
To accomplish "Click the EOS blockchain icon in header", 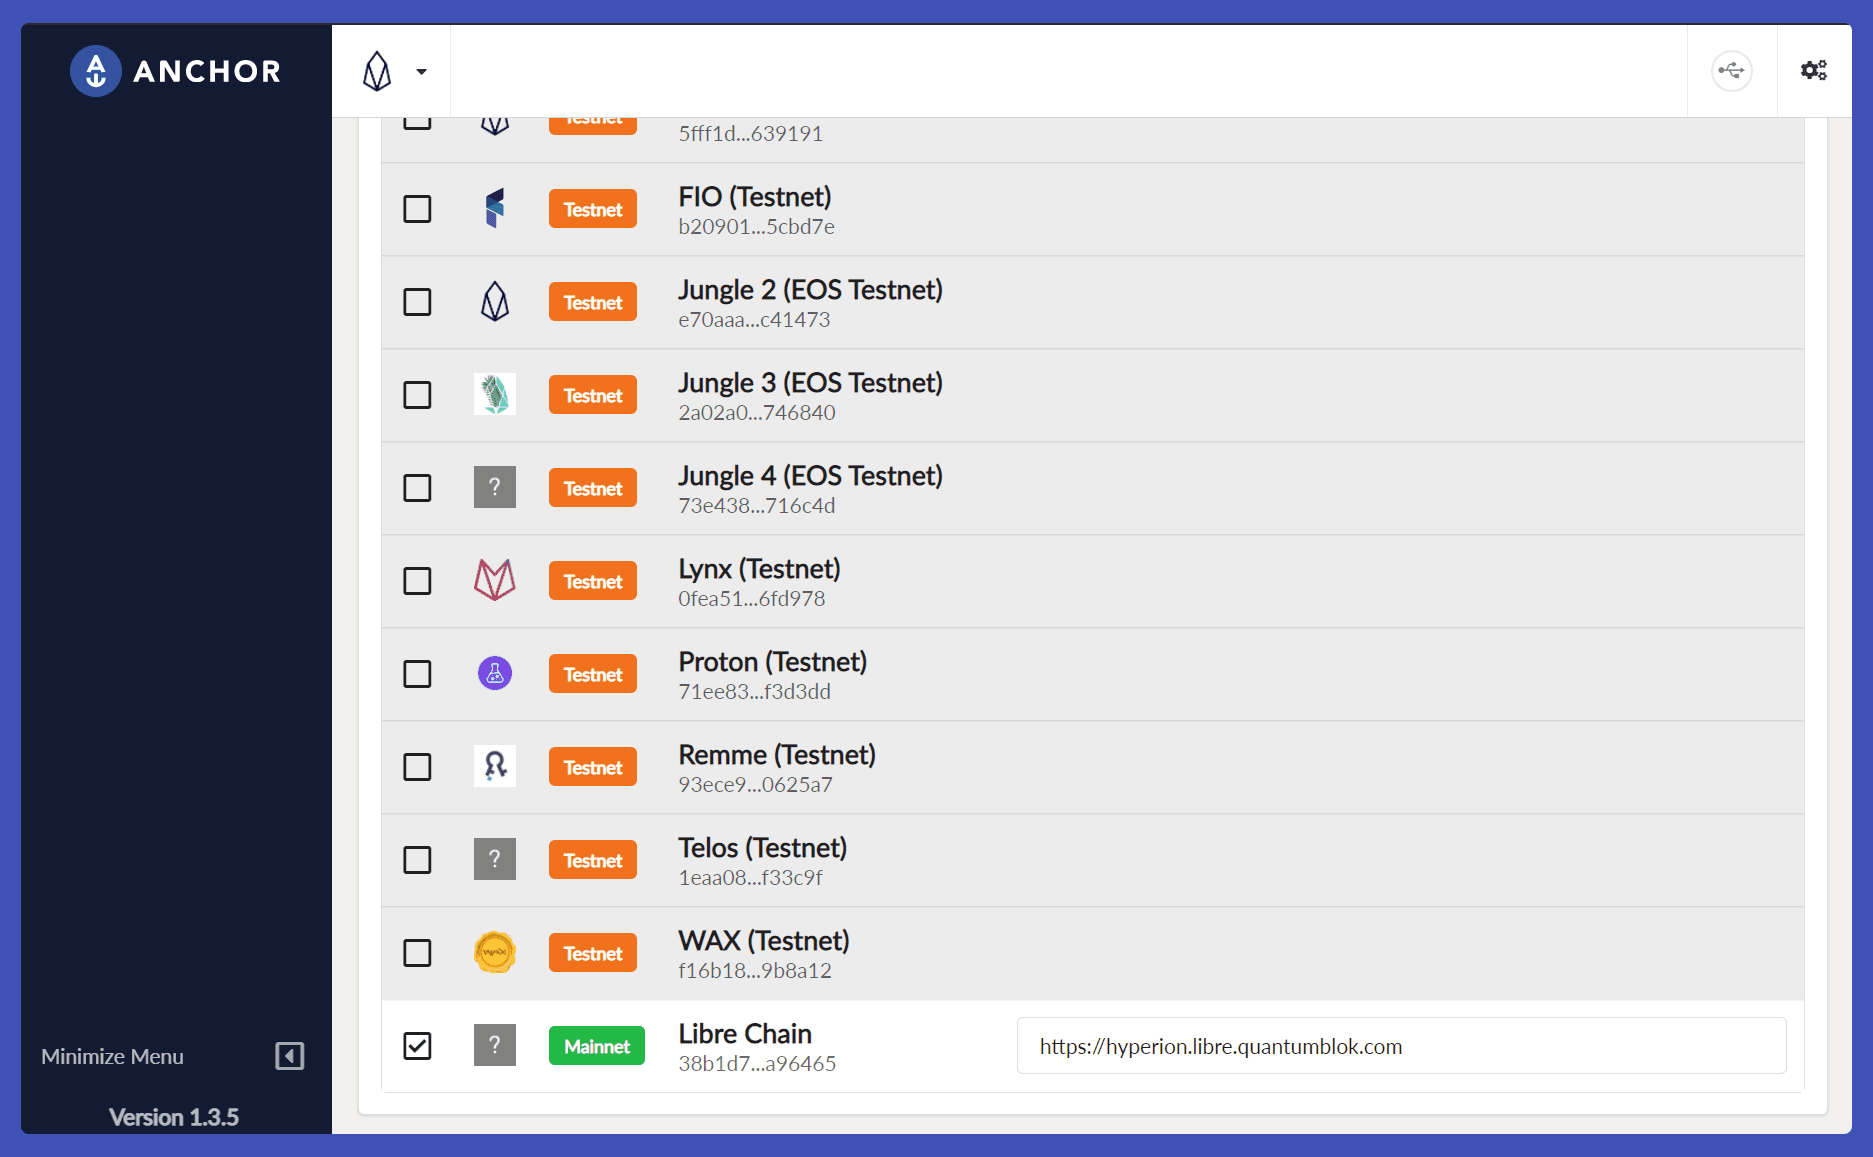I will click(377, 71).
